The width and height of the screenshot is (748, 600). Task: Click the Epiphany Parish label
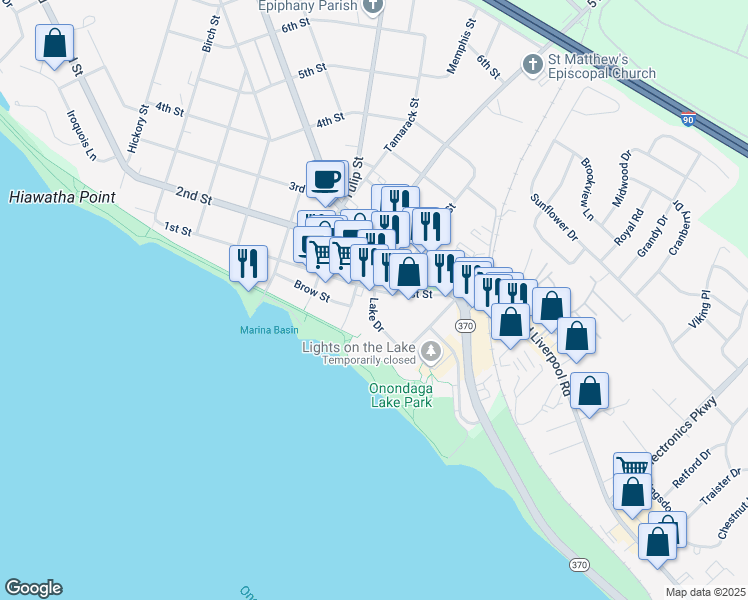click(x=308, y=6)
